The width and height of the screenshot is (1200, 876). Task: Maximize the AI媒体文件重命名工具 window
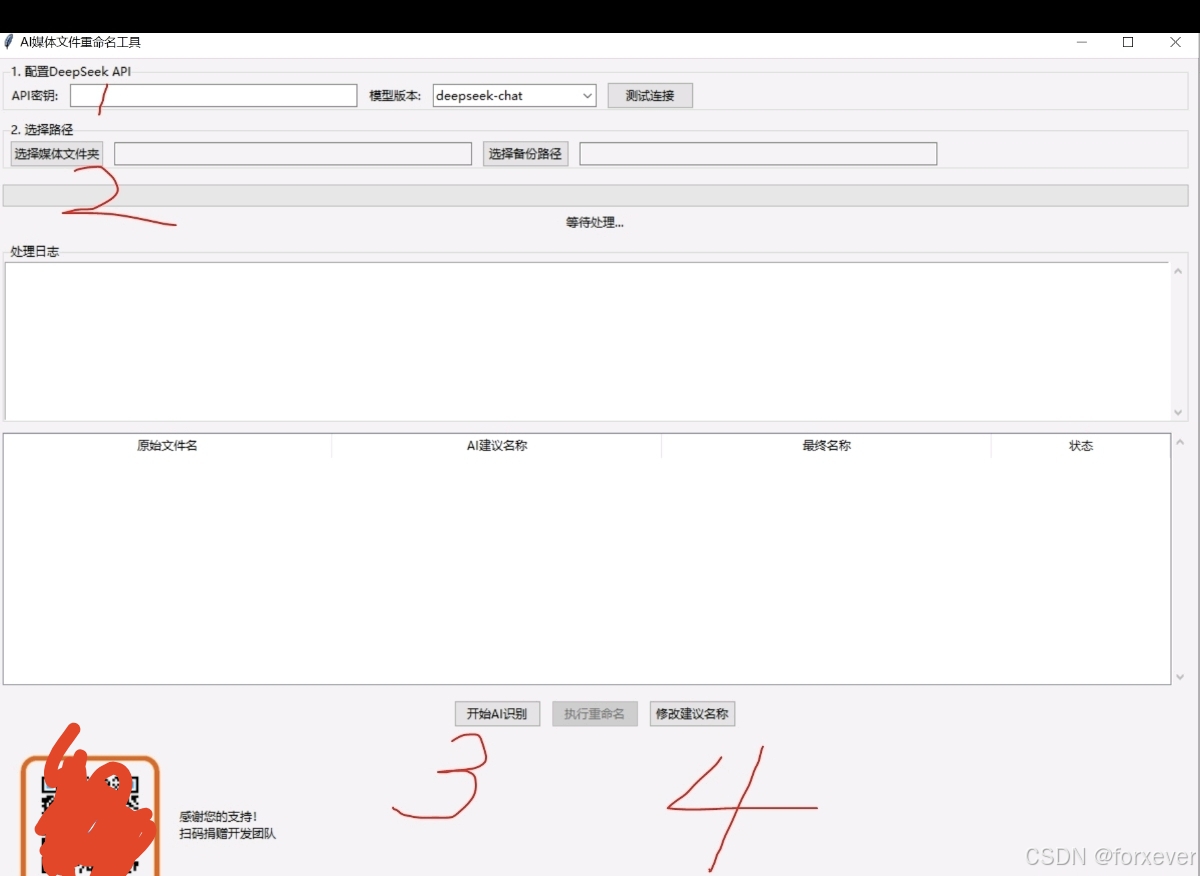pos(1128,42)
